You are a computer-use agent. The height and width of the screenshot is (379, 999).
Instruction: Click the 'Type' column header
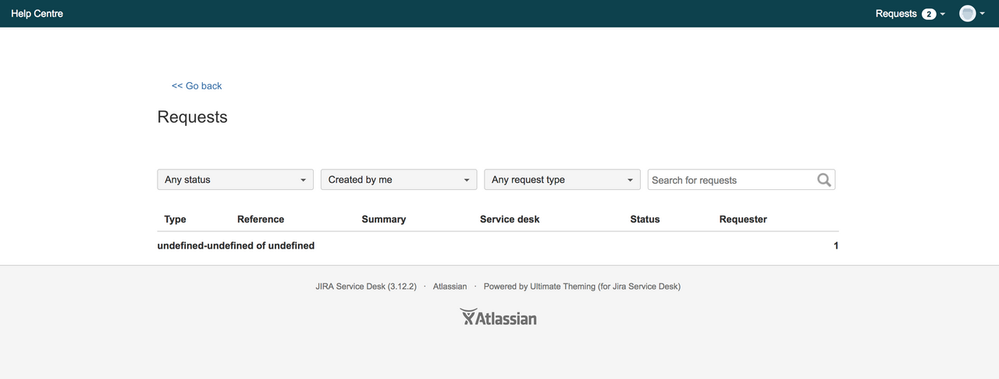(x=175, y=219)
